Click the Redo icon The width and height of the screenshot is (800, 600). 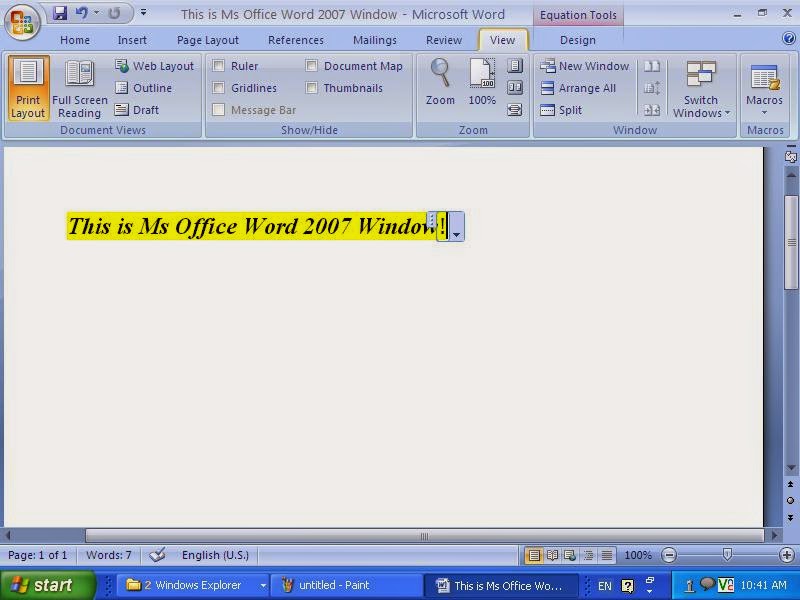[114, 13]
